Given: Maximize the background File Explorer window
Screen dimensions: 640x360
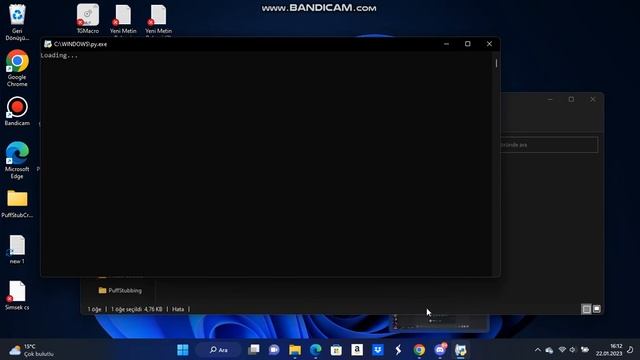Looking at the screenshot, I should tap(571, 99).
